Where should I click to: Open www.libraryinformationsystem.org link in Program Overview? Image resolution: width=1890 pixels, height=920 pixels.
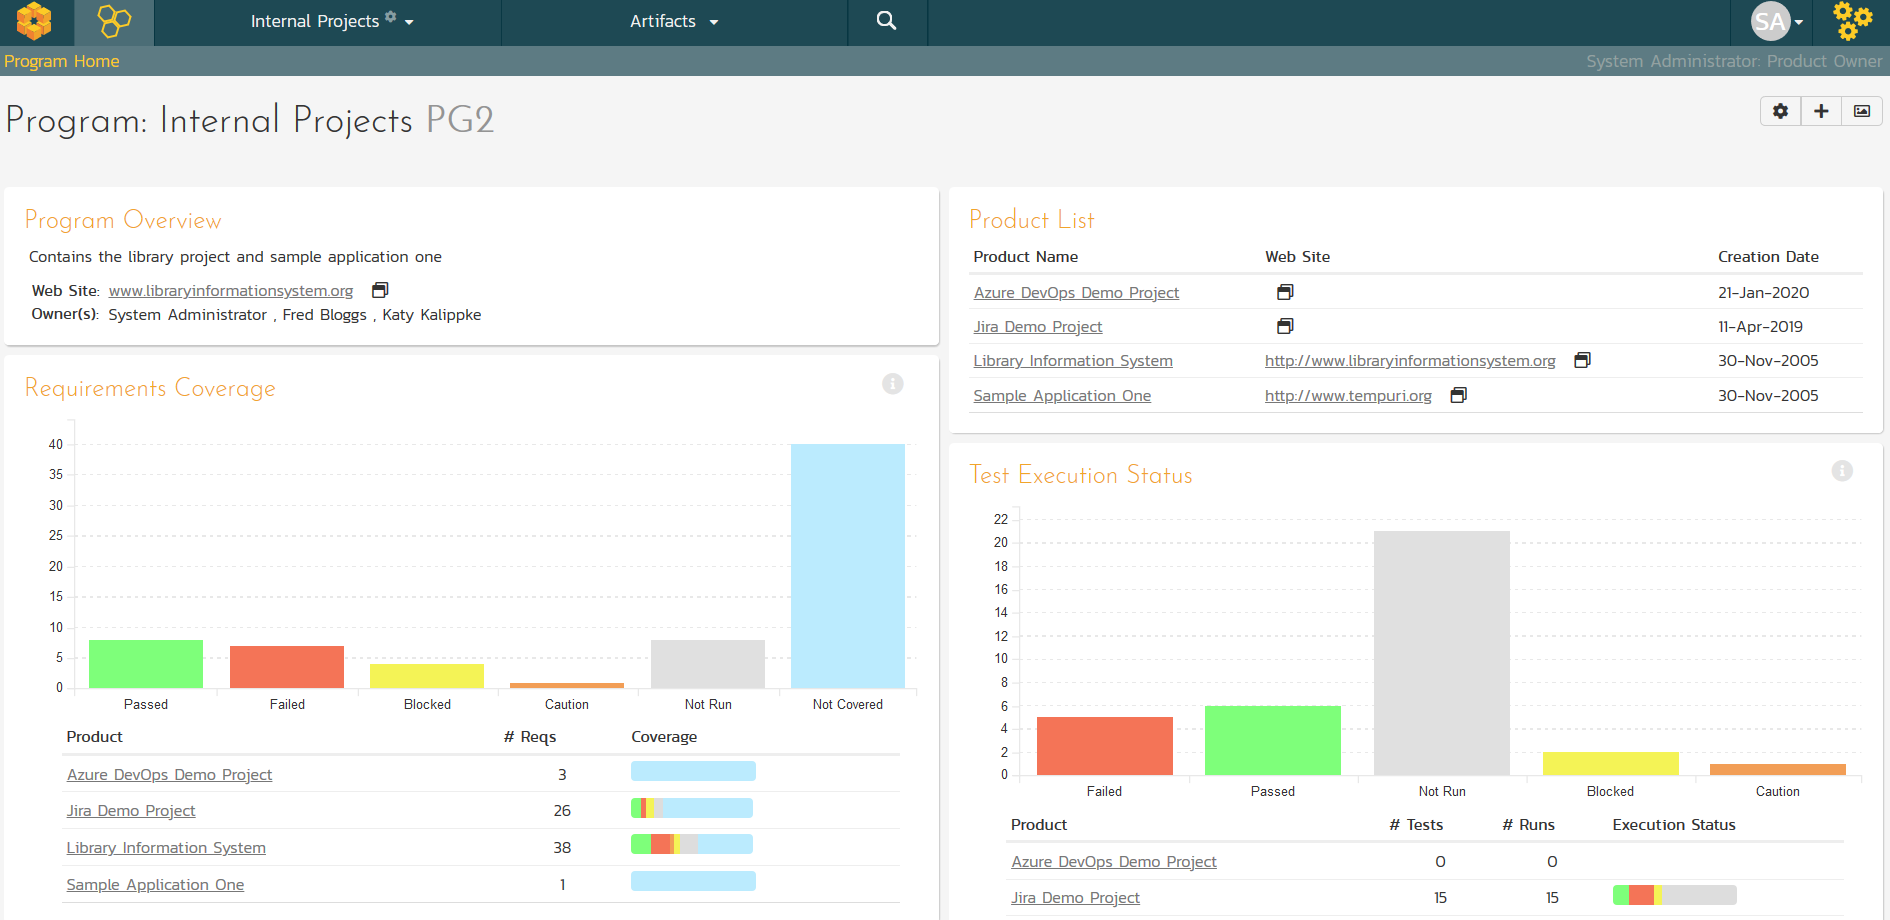coord(231,291)
